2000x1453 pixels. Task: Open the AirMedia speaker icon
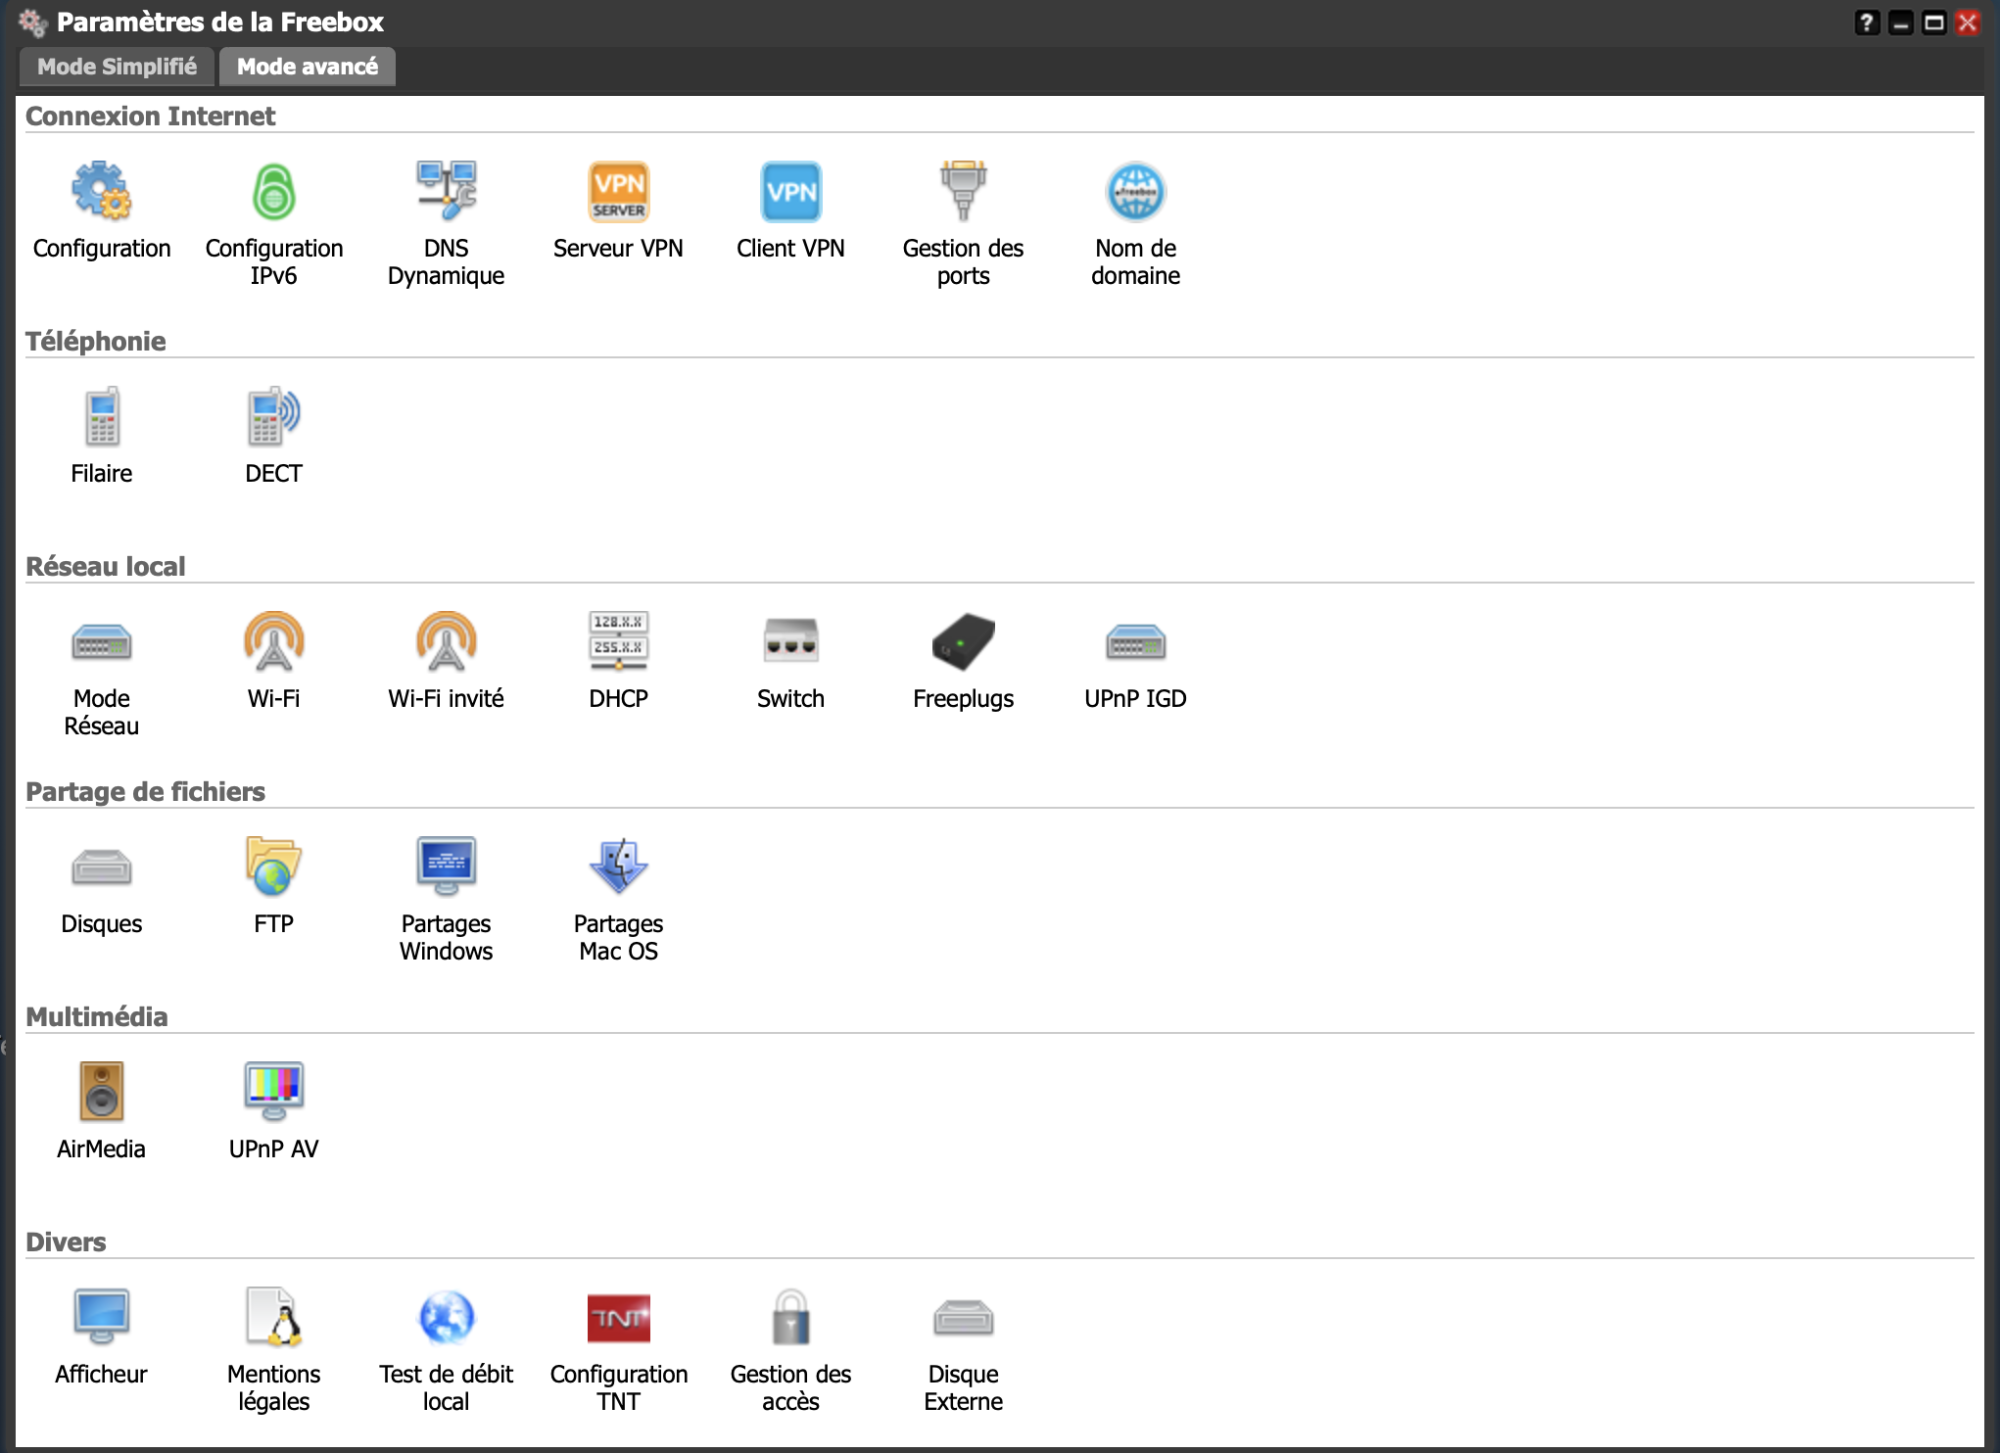tap(102, 1091)
